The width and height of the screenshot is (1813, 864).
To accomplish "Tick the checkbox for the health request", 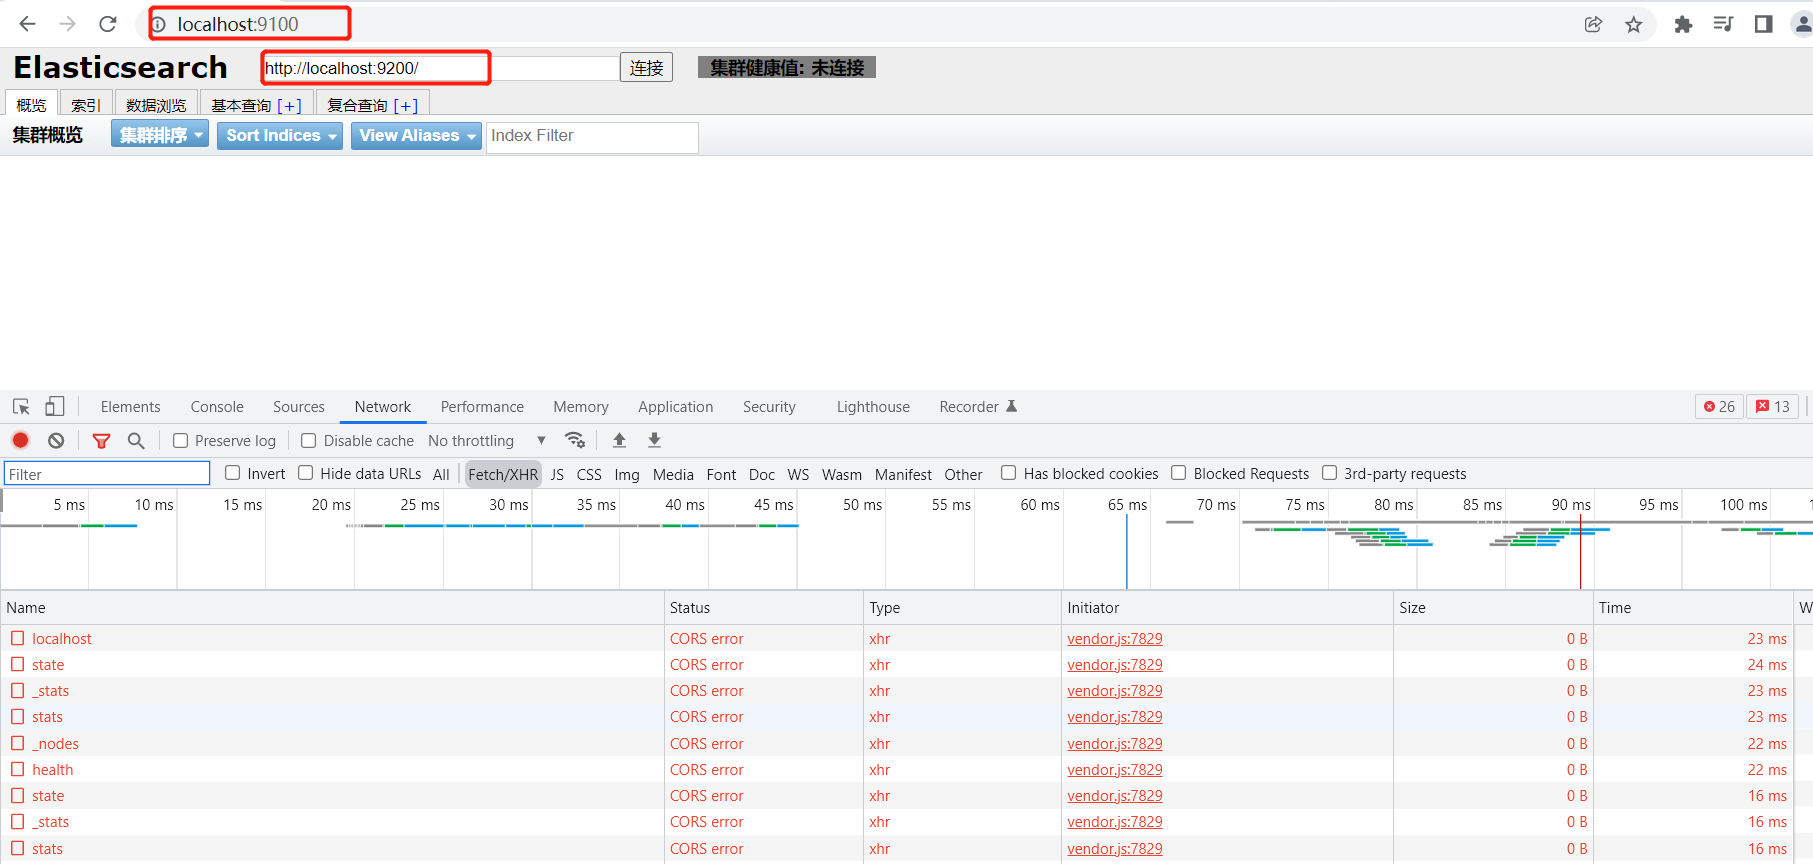I will pos(18,769).
